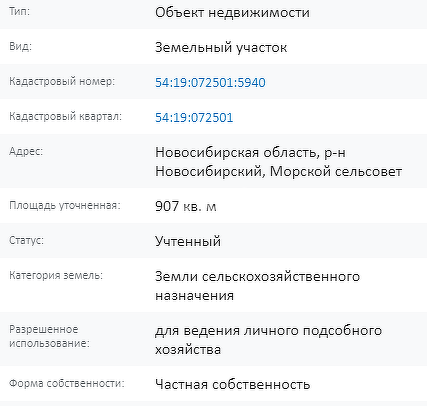Click the 'Морской сельсовет' address line
Screen dimensions: 427x406
pyautogui.click(x=336, y=172)
